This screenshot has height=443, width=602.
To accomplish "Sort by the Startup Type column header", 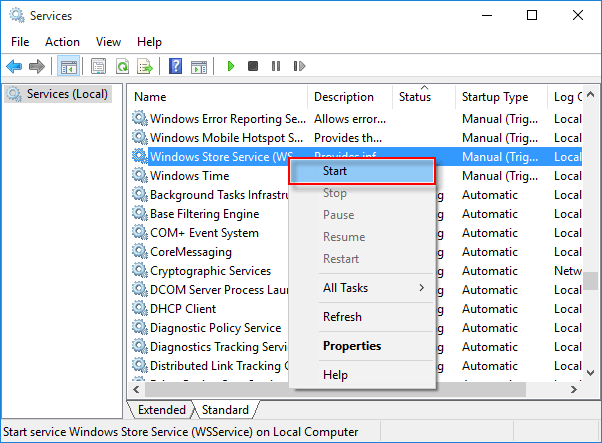I will point(494,97).
